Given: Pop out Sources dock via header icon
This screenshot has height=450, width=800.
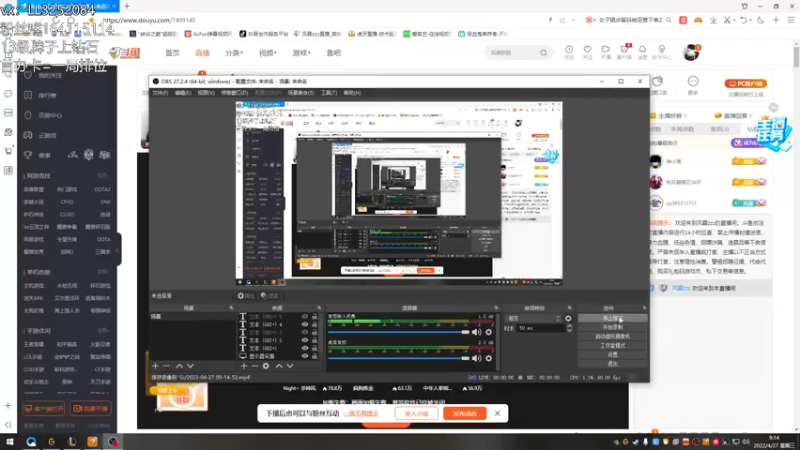Looking at the screenshot, I should [x=319, y=308].
